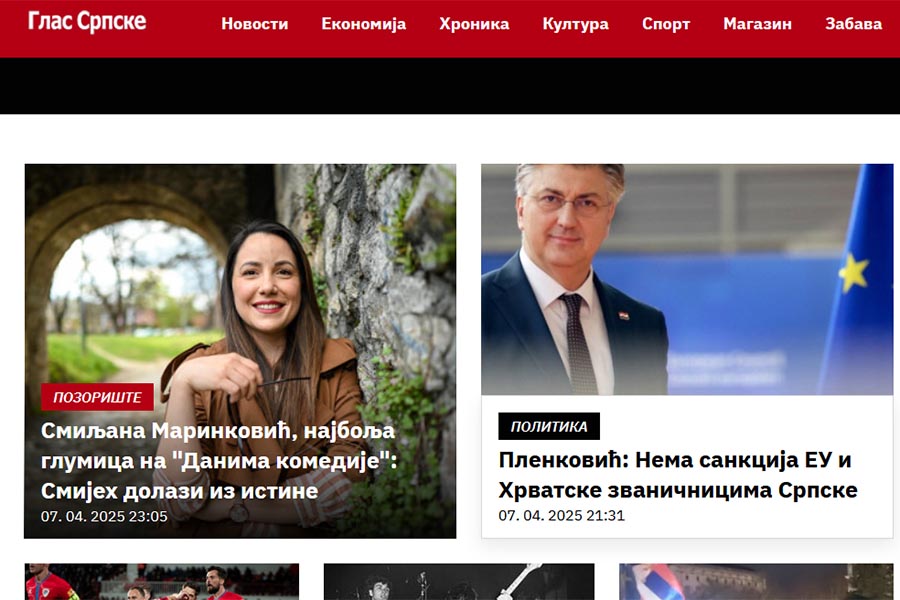
Task: Go to the Забава section
Action: (853, 24)
